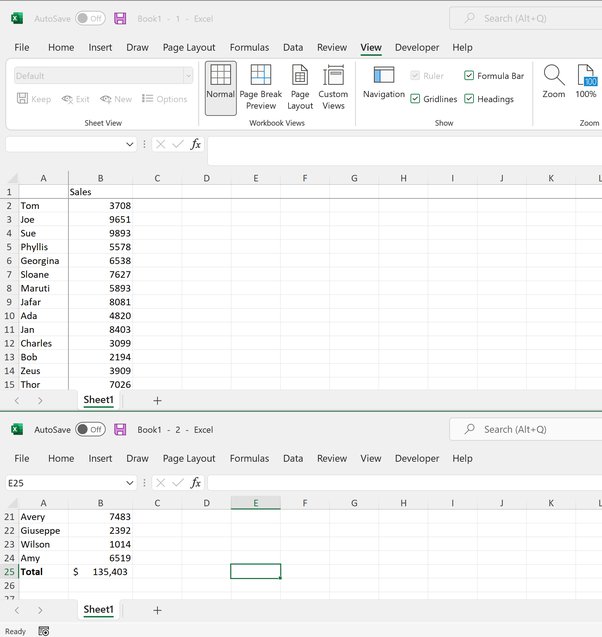
Task: Click search box in Book1 - 2 window
Action: pyautogui.click(x=526, y=429)
